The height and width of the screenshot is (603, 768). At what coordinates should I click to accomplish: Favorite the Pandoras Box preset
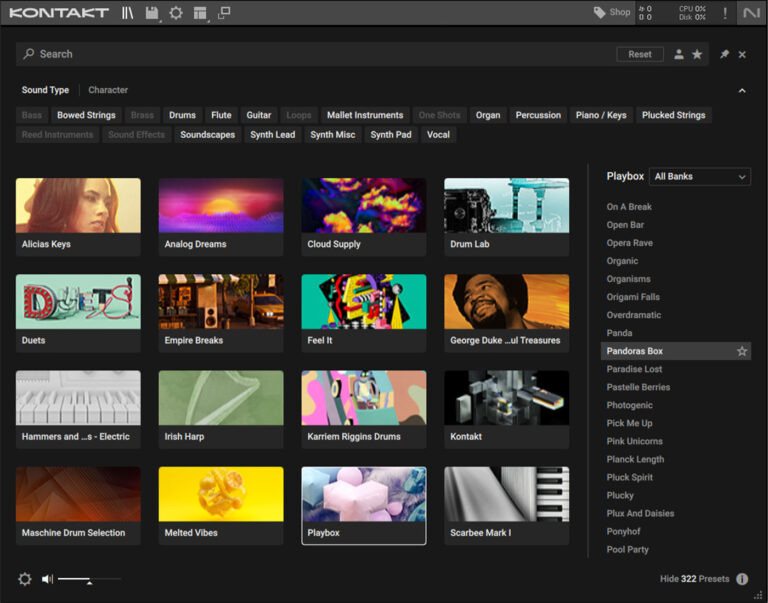(x=742, y=351)
